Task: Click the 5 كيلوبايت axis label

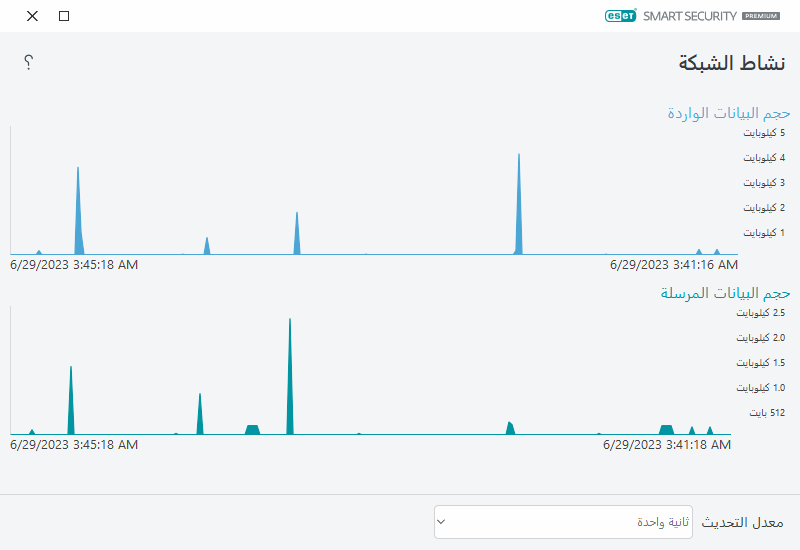Action: 763,133
